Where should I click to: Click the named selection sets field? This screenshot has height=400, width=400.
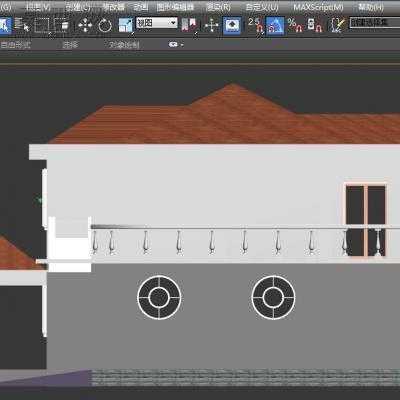click(374, 23)
